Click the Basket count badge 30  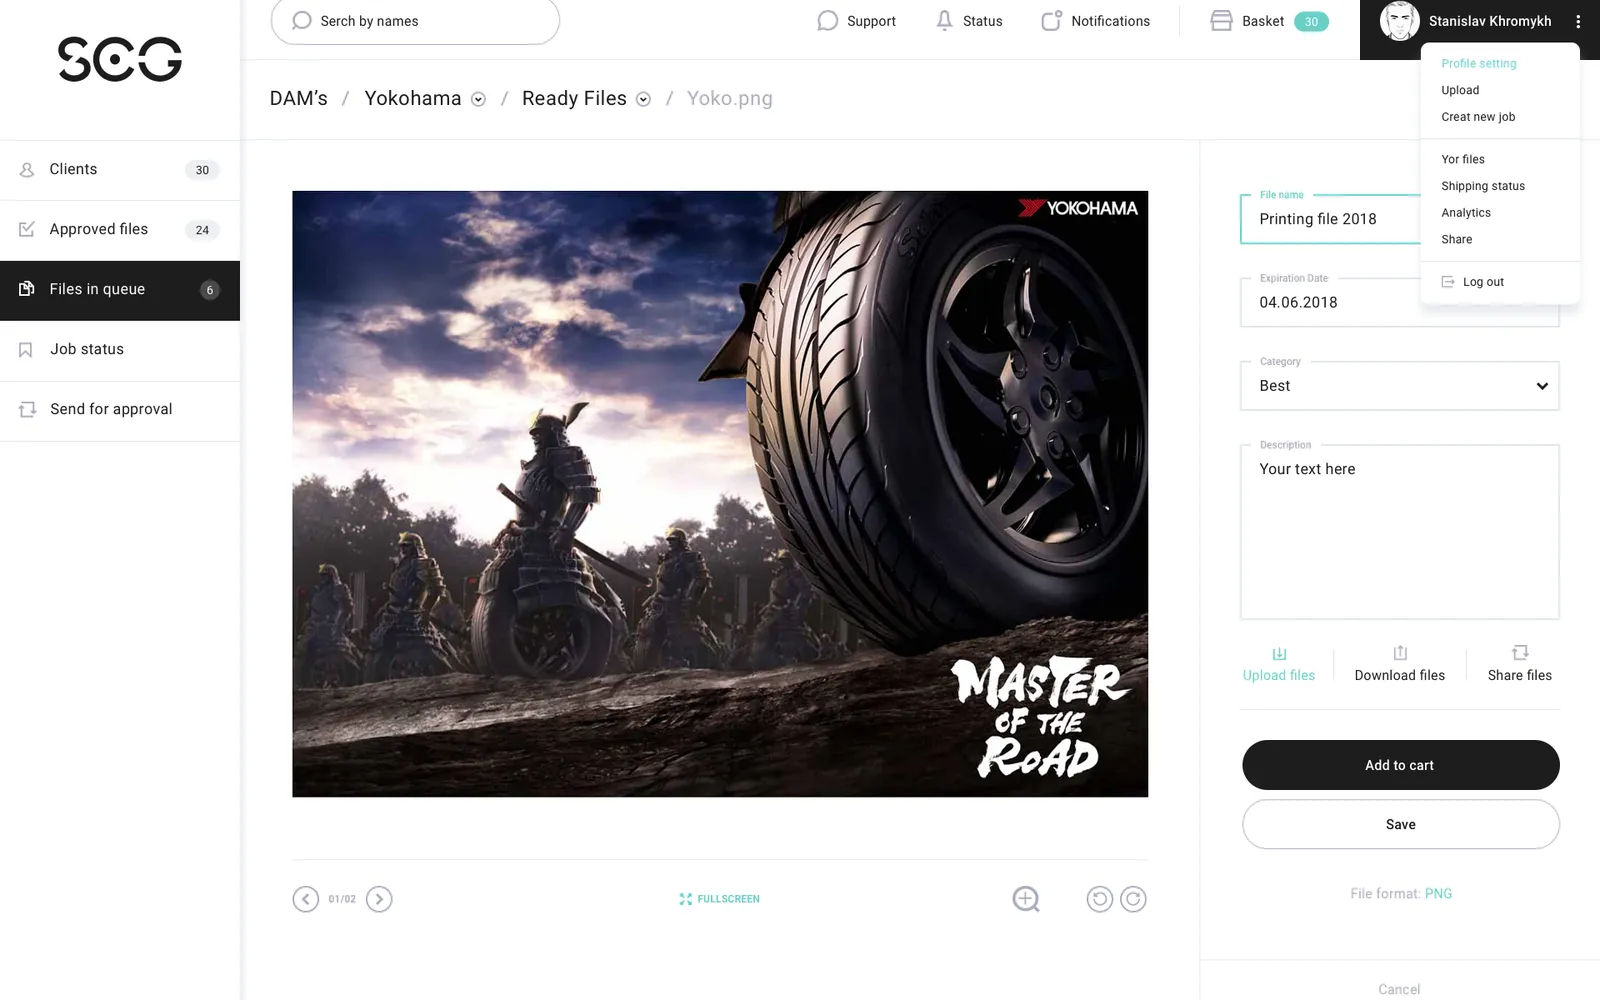1311,21
